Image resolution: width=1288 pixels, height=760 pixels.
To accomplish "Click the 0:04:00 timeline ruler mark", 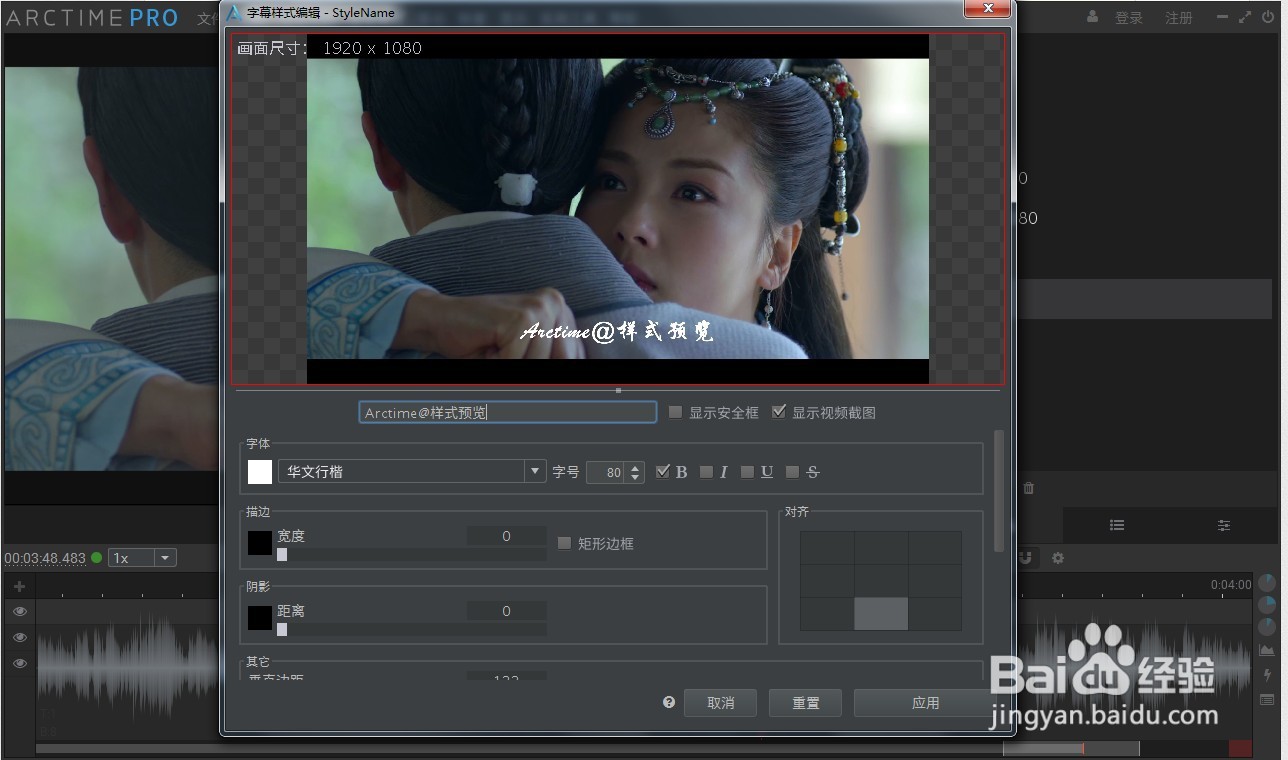I will [x=1231, y=585].
